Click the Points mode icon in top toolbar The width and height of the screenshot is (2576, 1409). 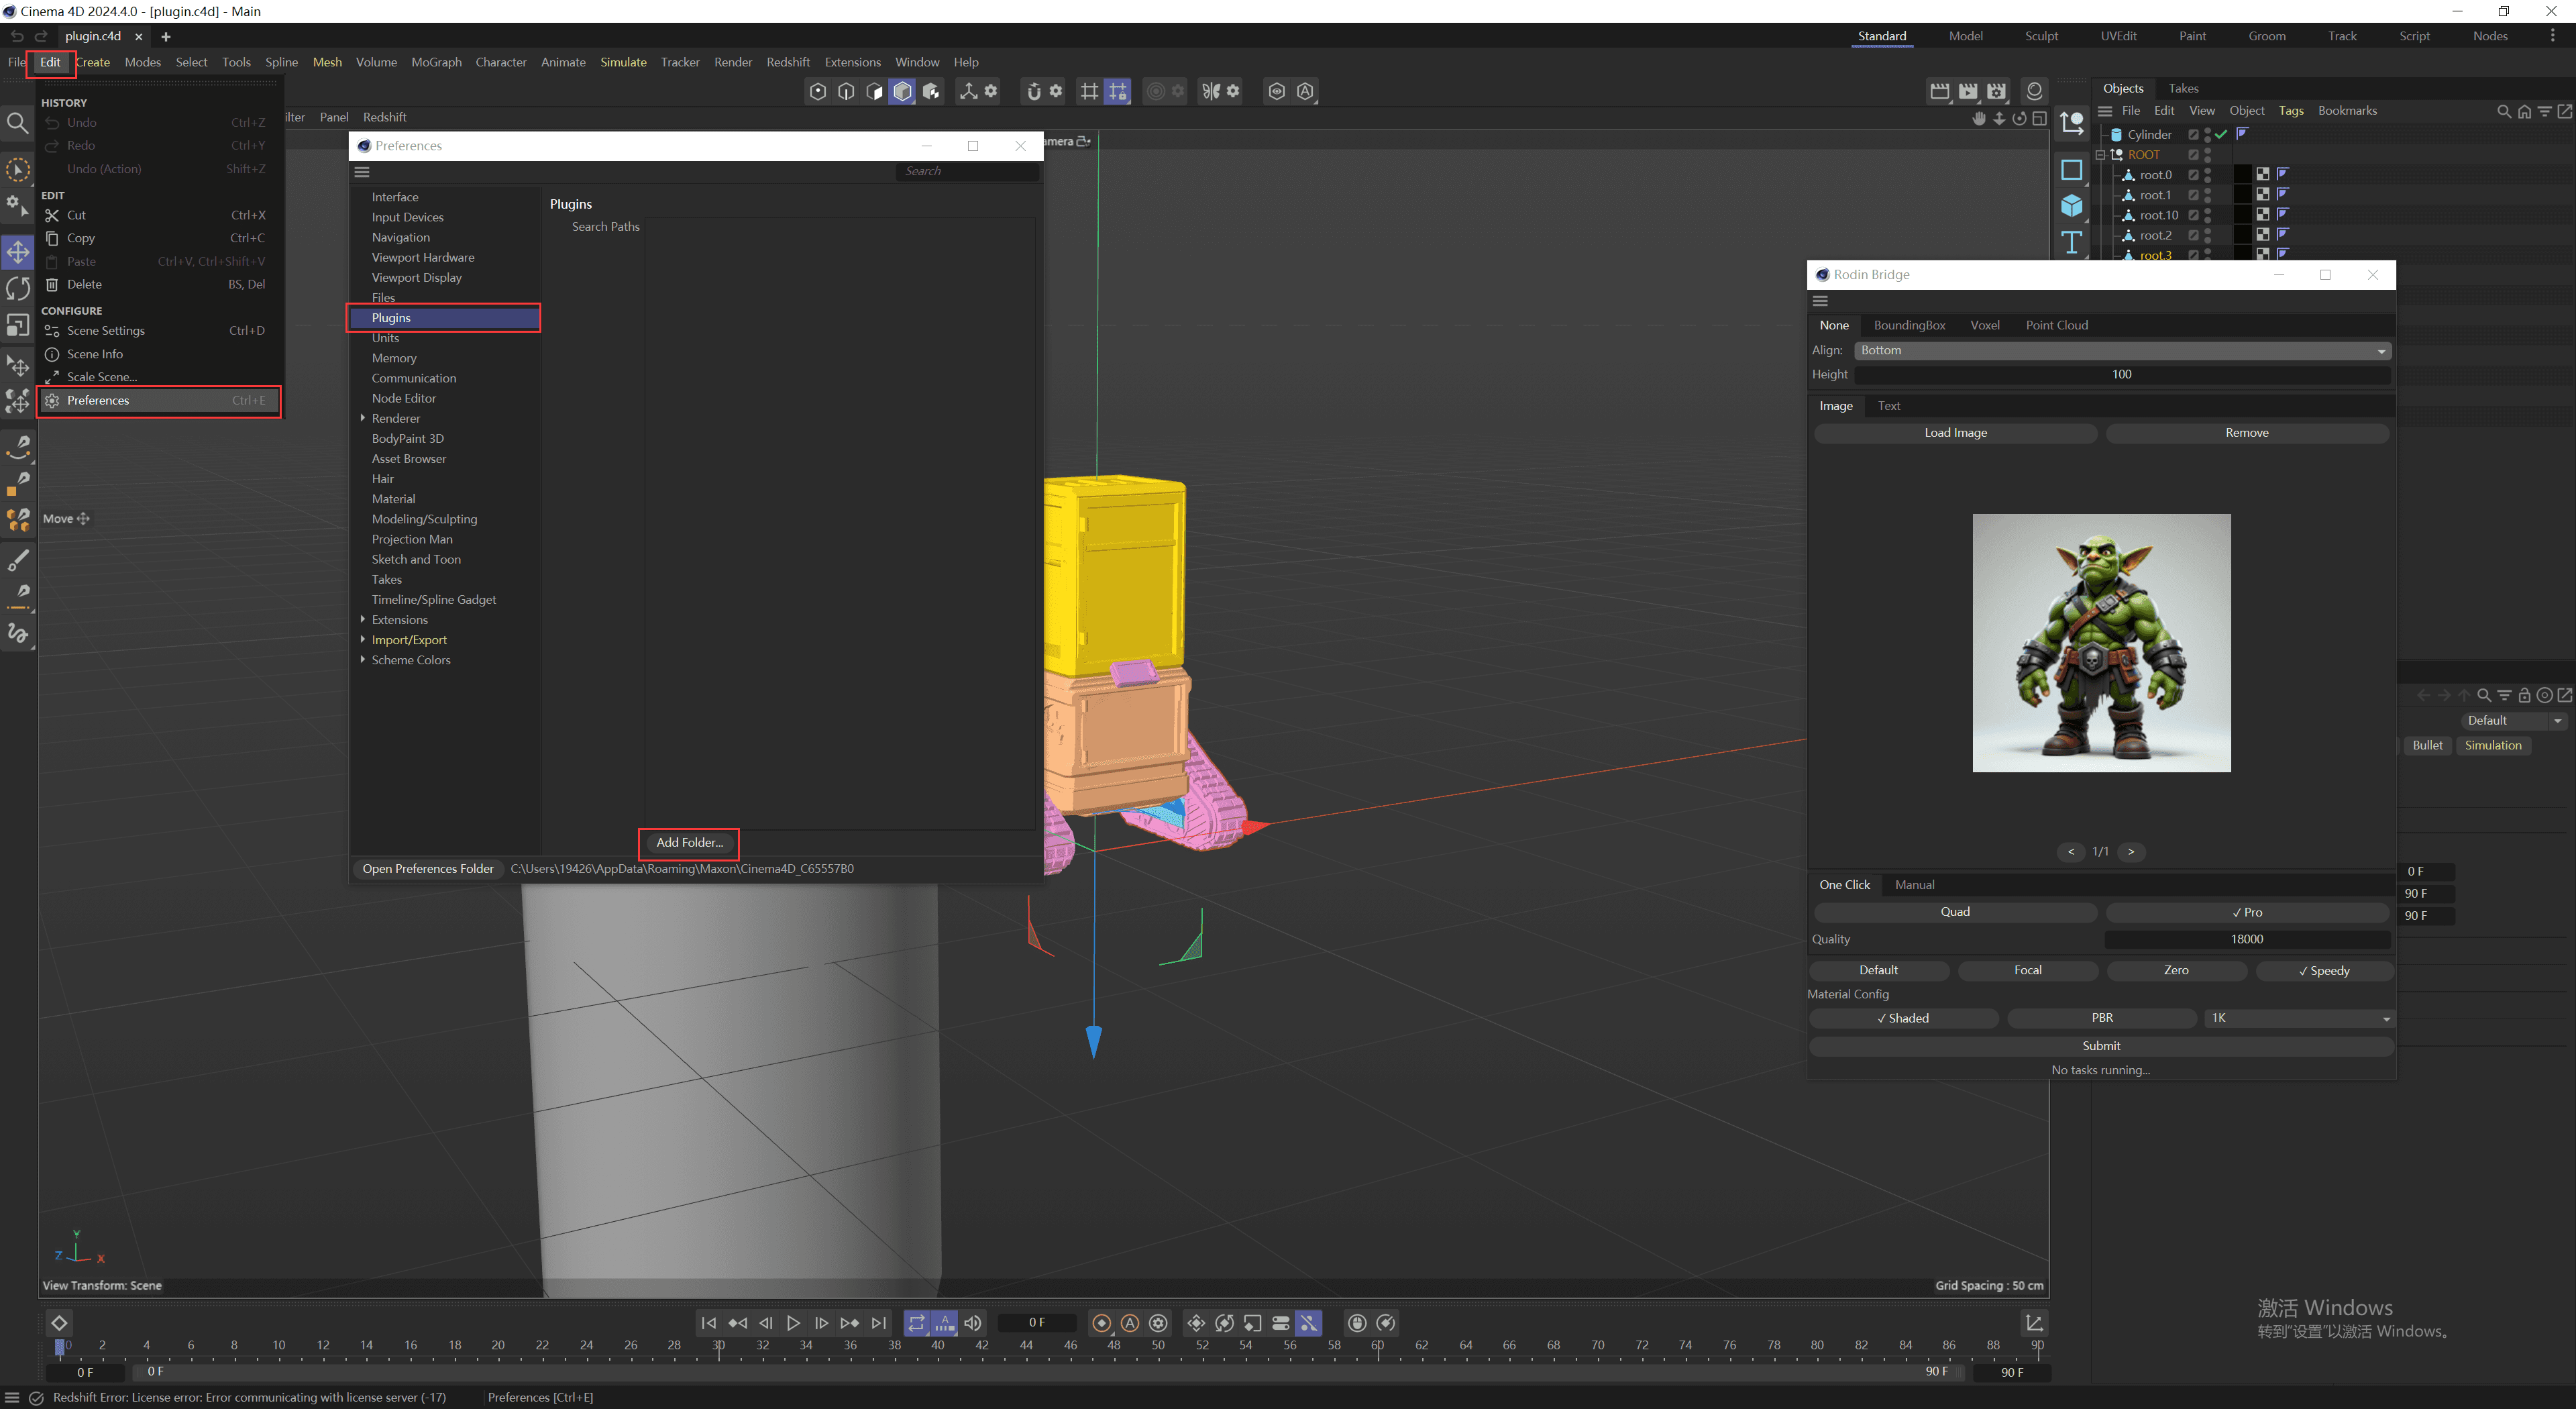tap(818, 91)
